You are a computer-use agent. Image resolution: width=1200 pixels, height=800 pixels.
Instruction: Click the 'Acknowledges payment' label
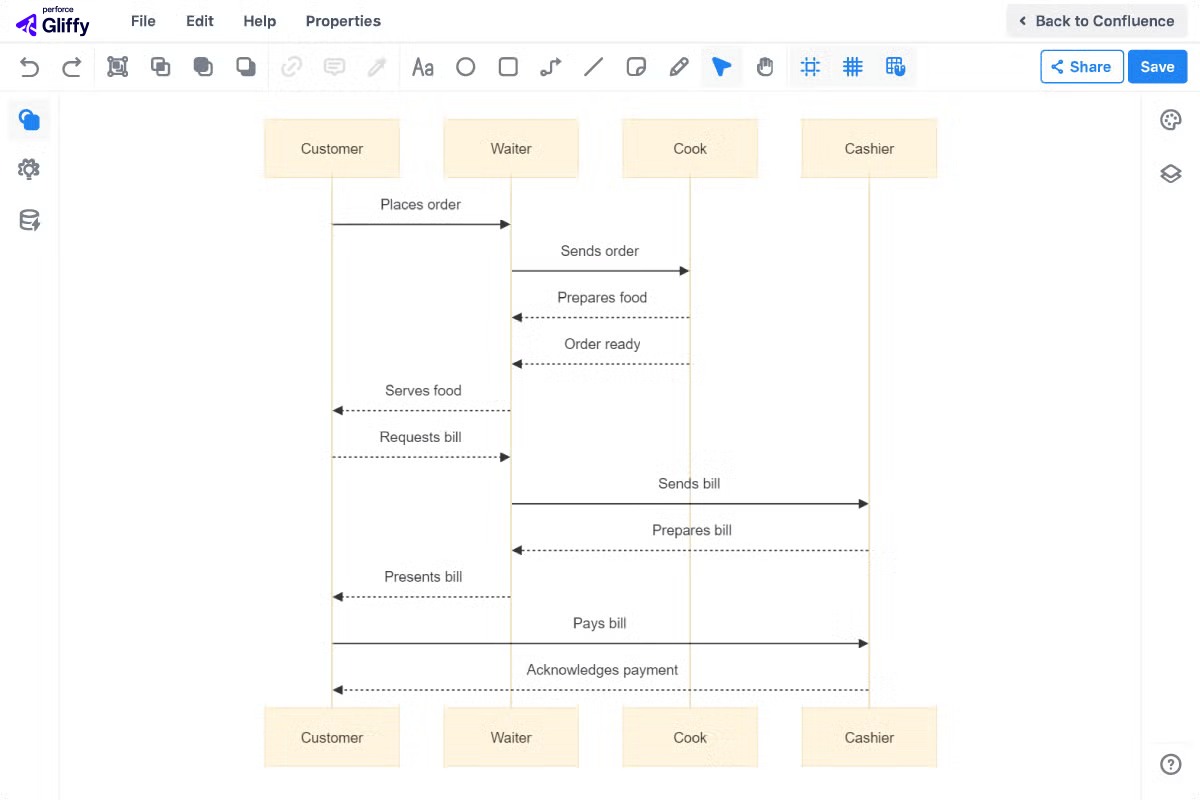602,670
